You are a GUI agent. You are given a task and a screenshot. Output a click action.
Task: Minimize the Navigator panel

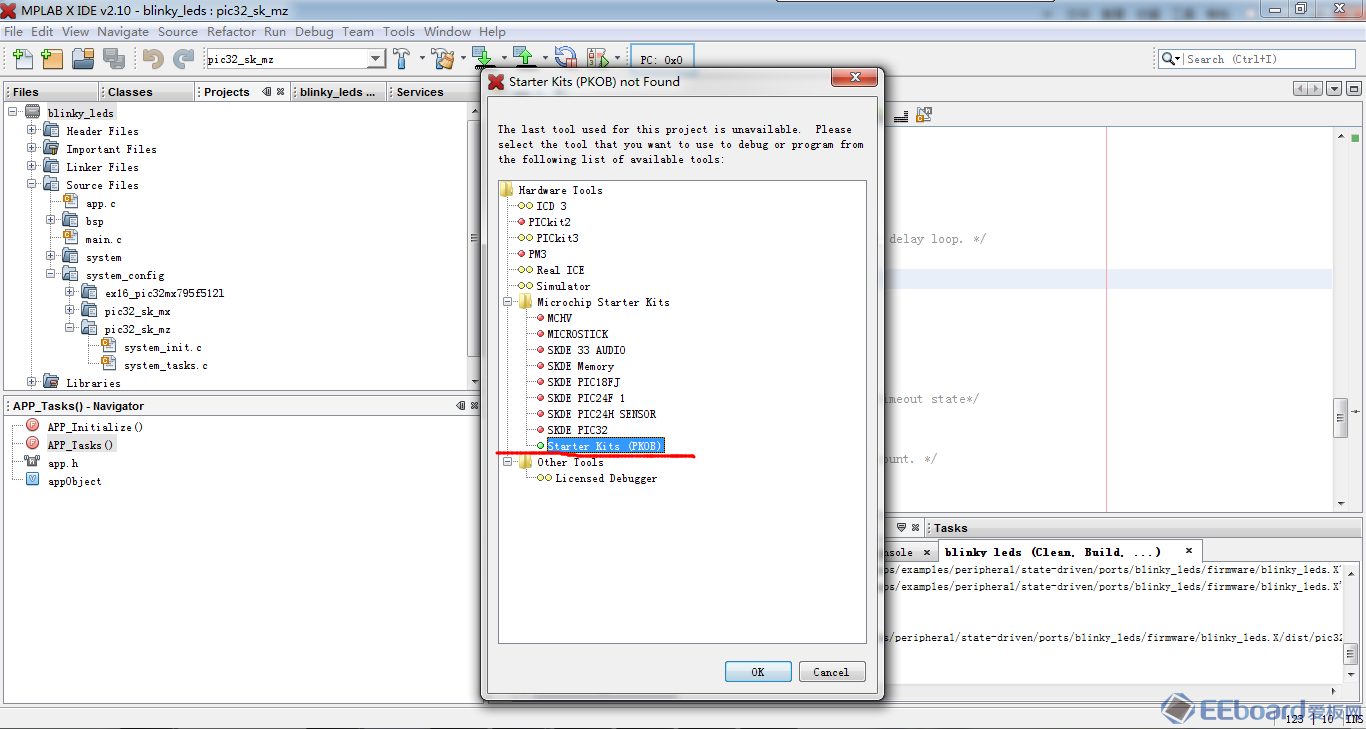[x=461, y=406]
